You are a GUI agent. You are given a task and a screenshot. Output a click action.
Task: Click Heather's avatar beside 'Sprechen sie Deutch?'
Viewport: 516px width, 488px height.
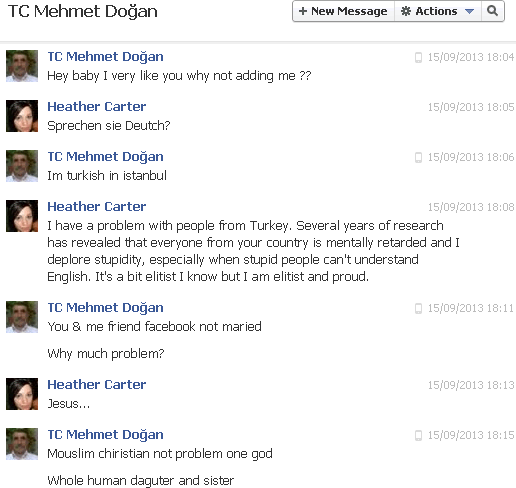(x=22, y=116)
